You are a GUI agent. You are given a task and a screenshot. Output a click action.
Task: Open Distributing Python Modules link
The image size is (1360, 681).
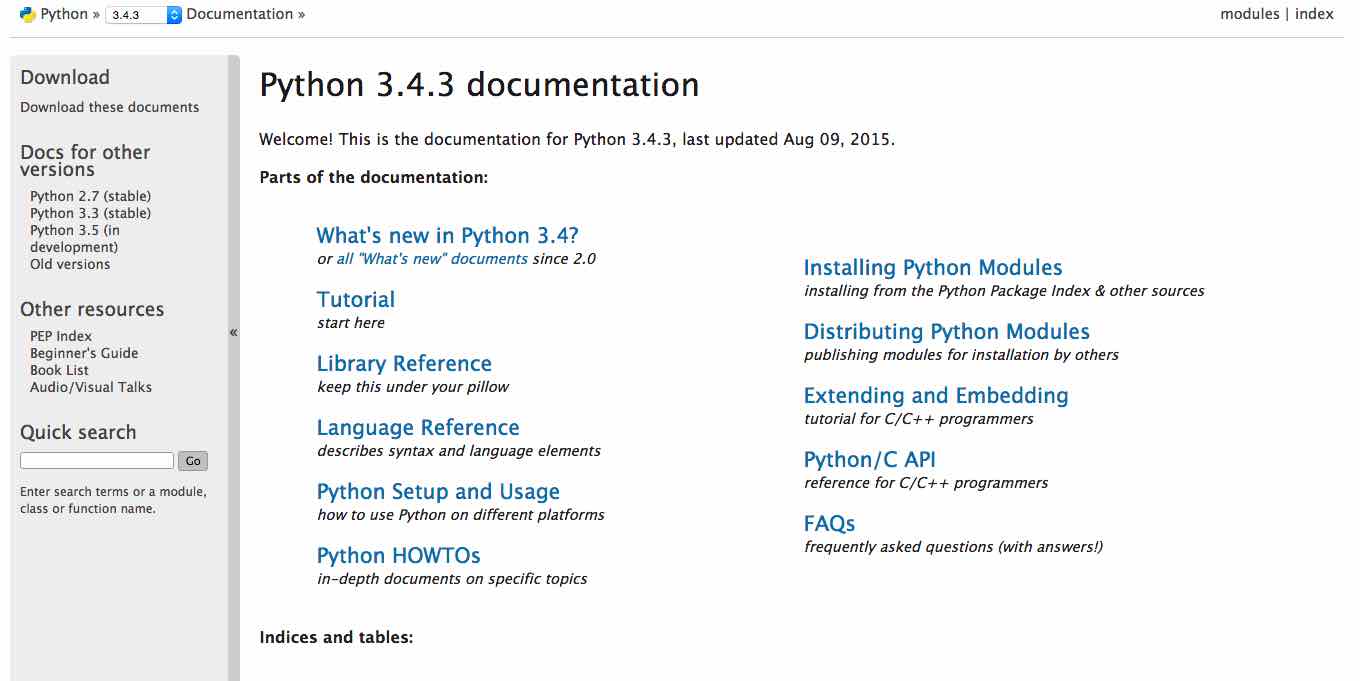(x=947, y=332)
